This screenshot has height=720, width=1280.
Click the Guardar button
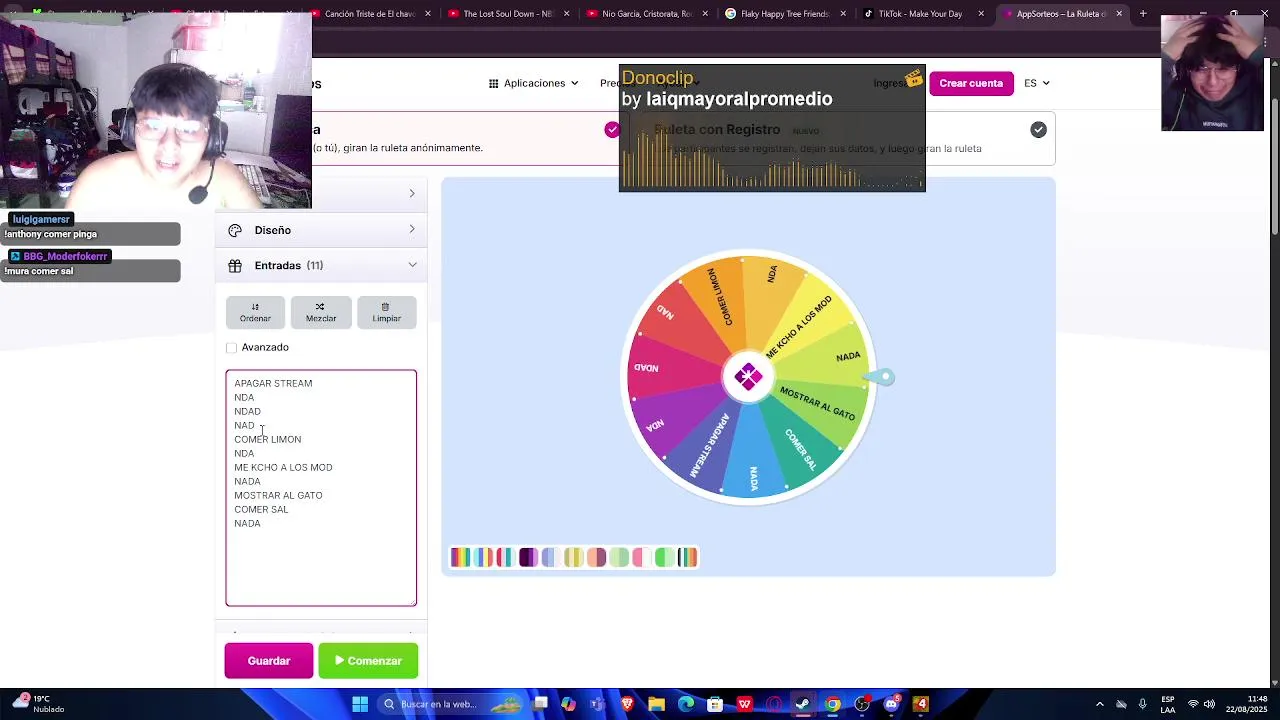pos(269,661)
